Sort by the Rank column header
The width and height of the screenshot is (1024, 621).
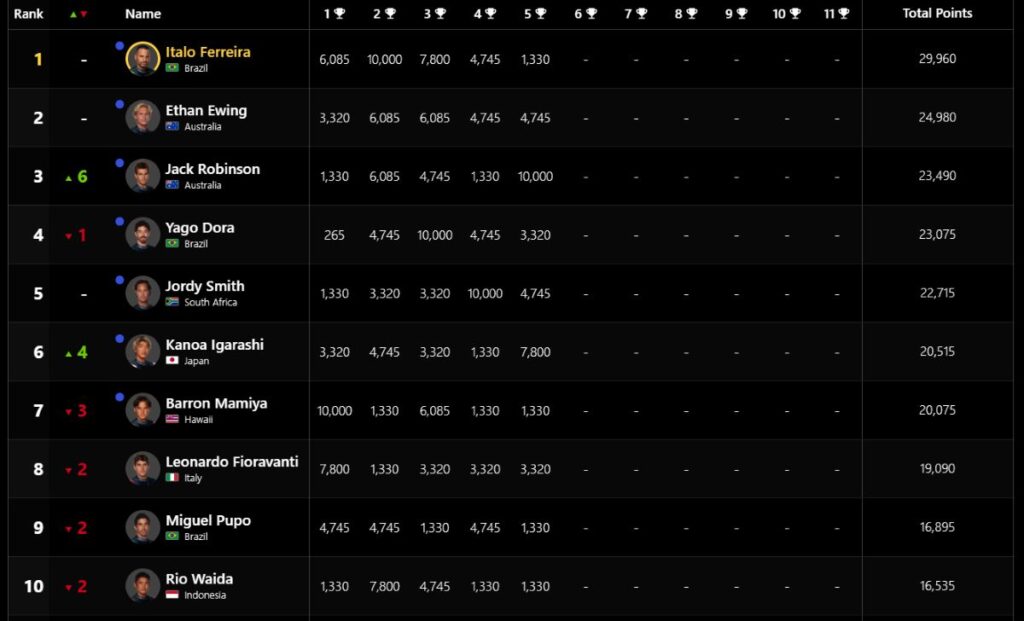click(28, 14)
